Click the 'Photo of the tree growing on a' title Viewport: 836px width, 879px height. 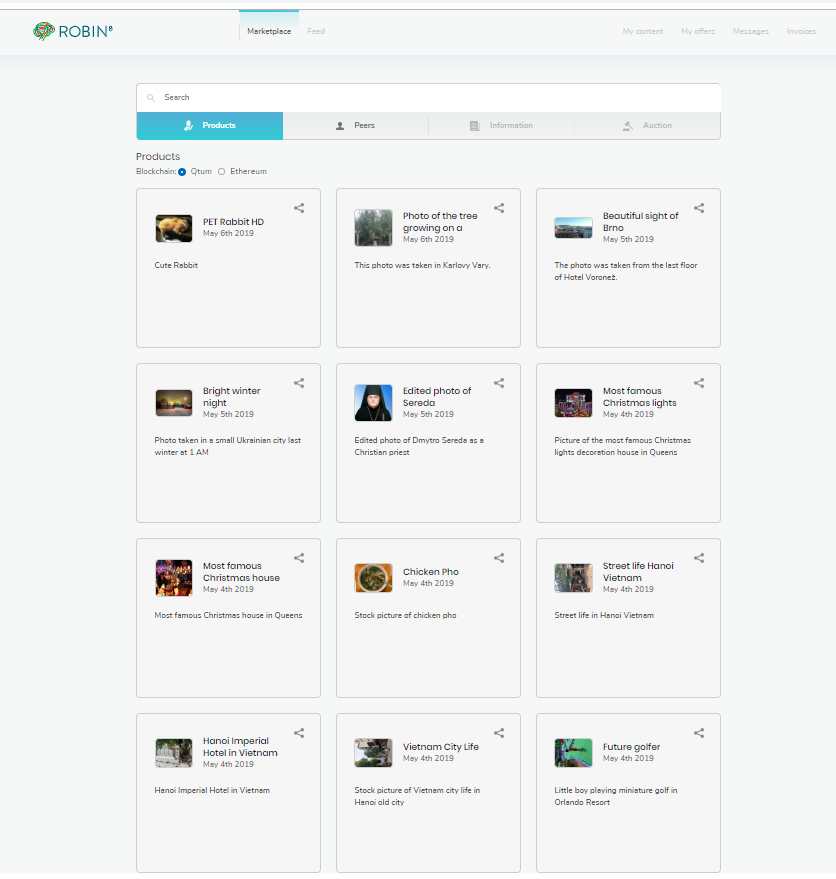(440, 222)
